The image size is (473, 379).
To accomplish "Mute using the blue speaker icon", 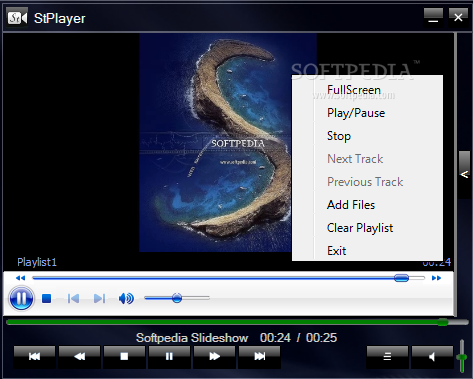I will (x=126, y=298).
